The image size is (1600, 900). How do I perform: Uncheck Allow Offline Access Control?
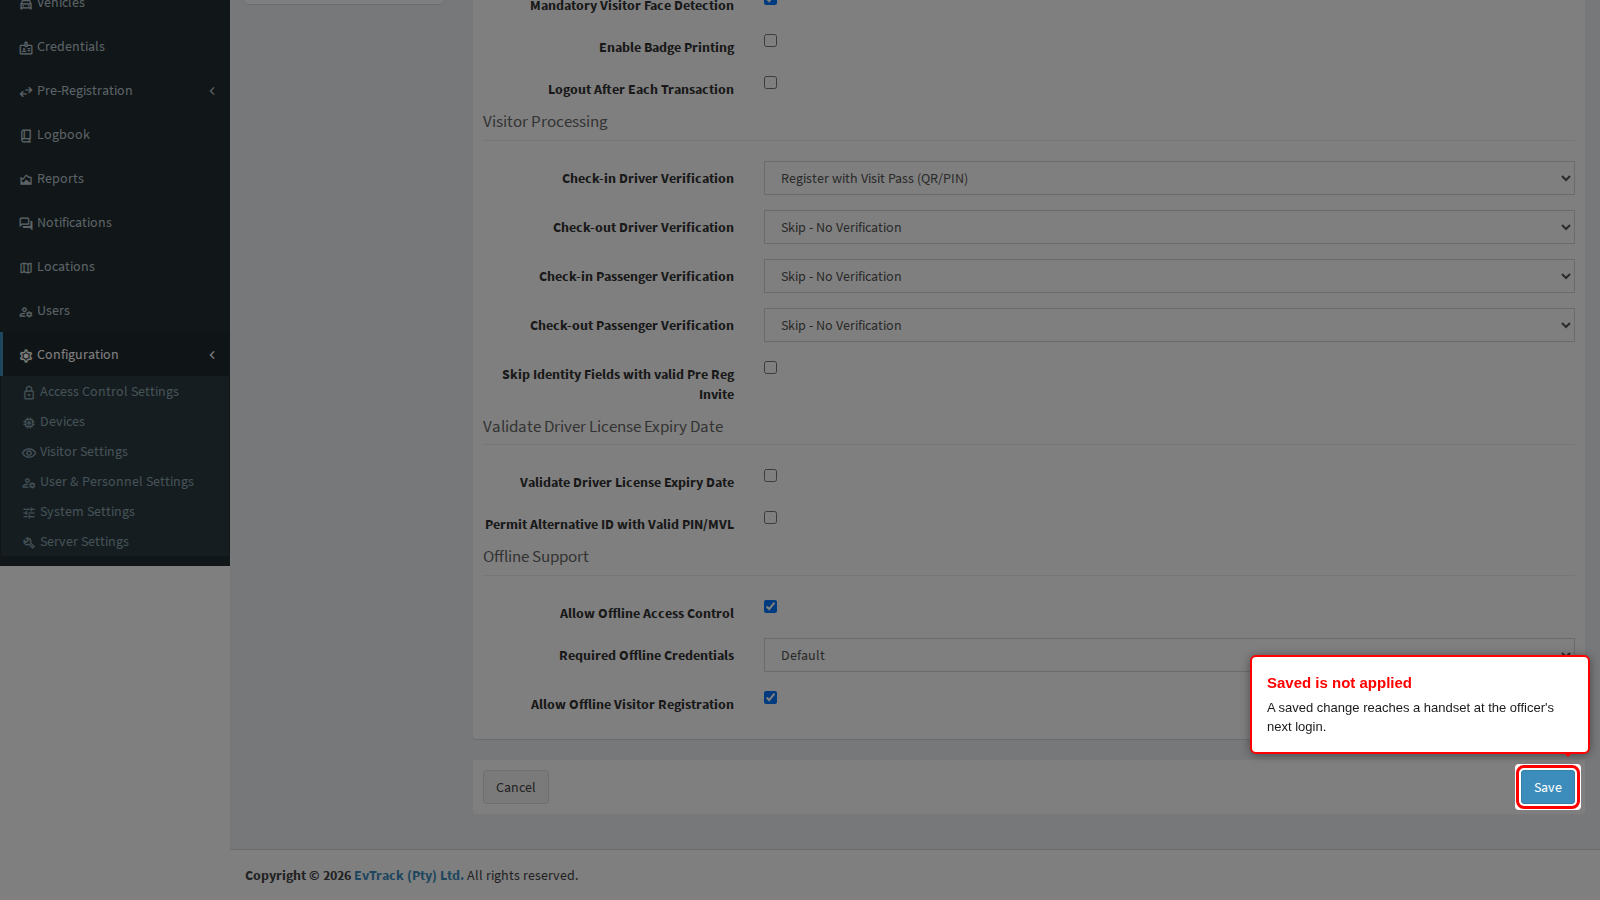[770, 607]
